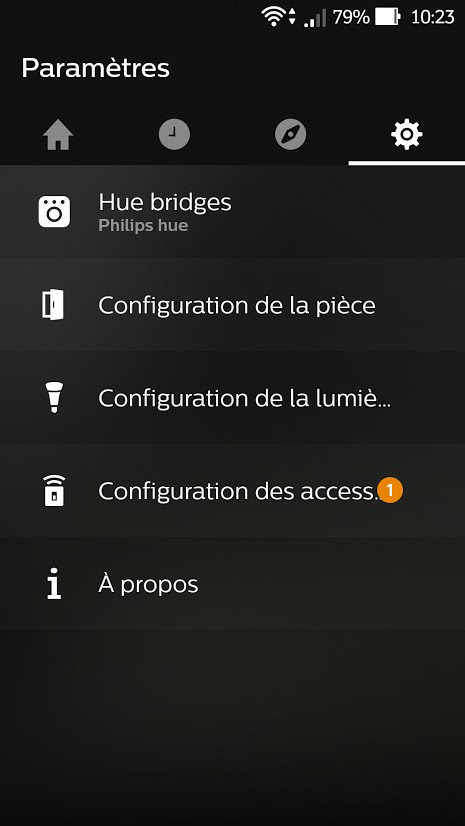The width and height of the screenshot is (465, 826).
Task: Open Configuration des accessoires entry
Action: [232, 491]
